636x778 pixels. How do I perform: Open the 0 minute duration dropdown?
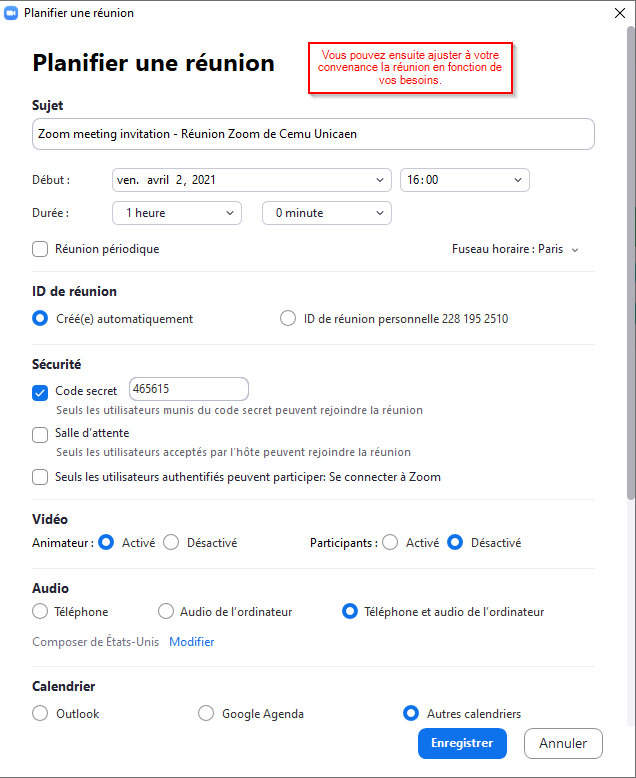(326, 213)
